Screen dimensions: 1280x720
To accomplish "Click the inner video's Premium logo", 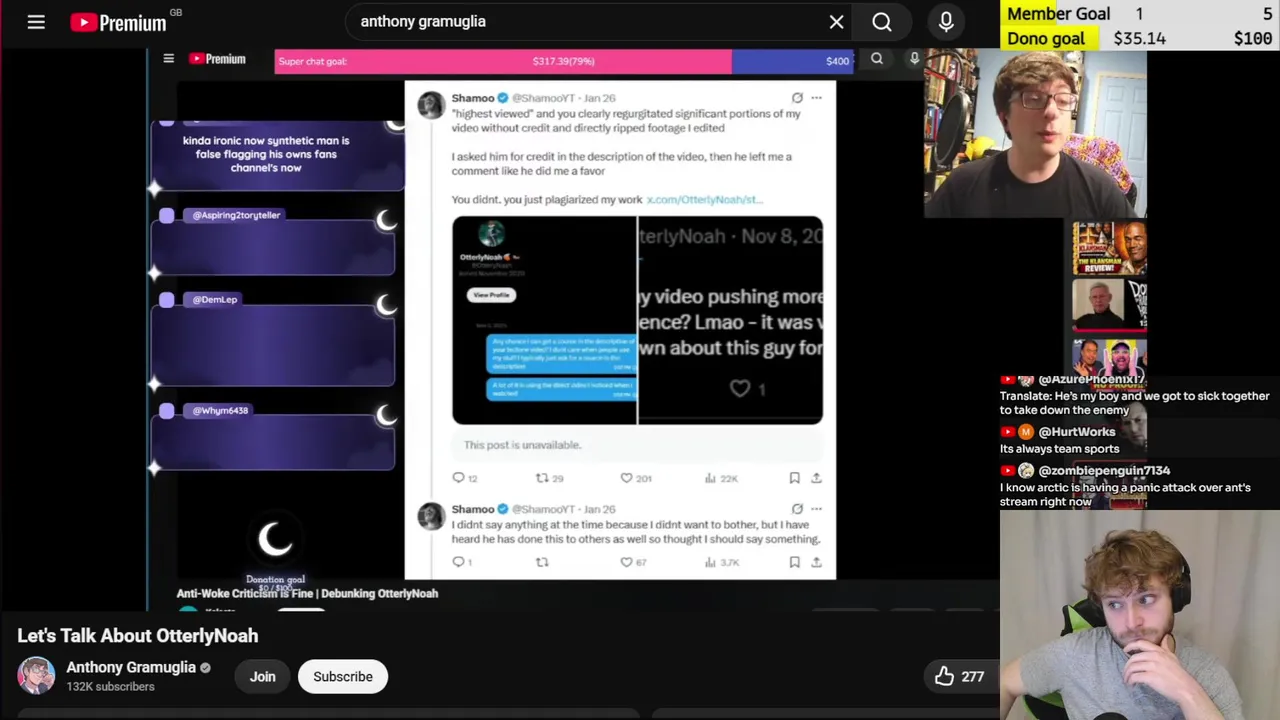I will [217, 59].
